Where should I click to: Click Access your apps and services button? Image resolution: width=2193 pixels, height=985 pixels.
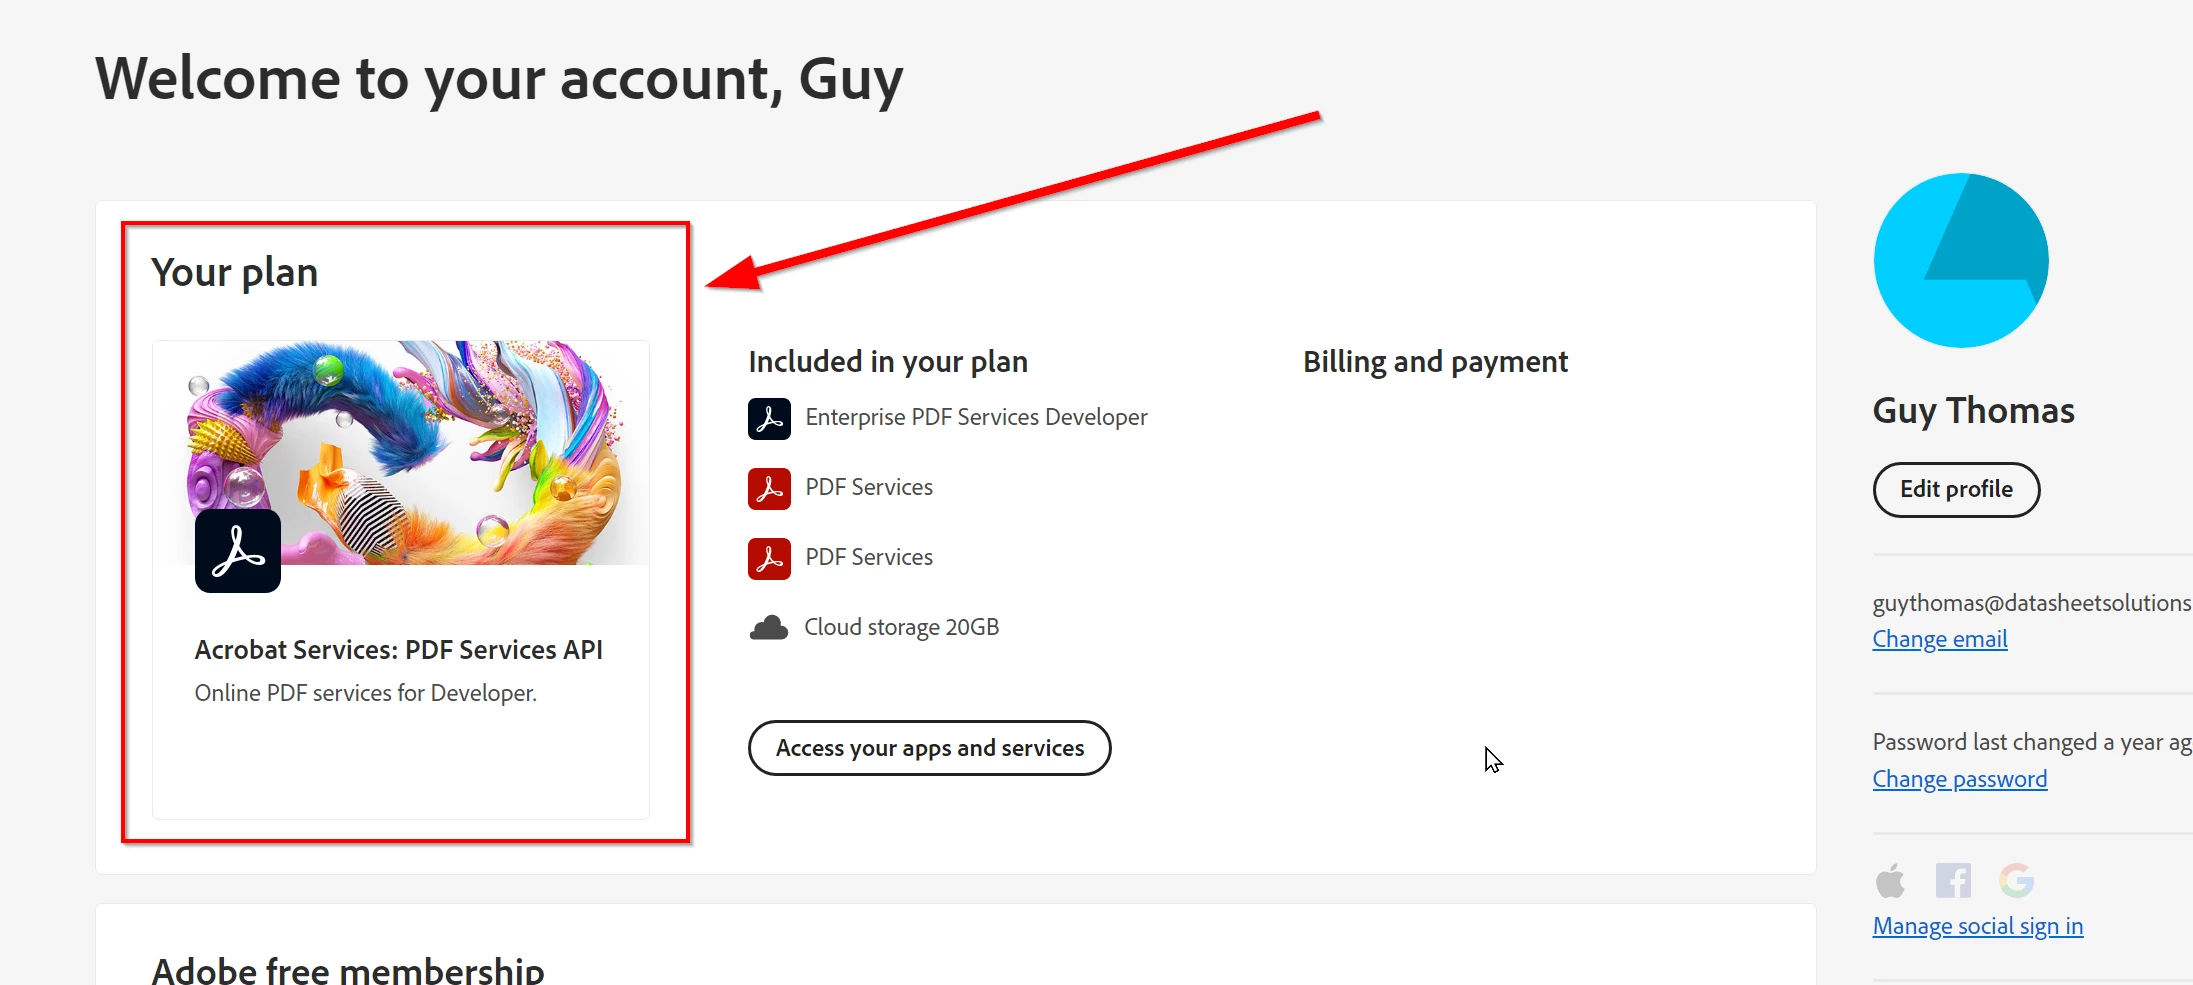point(929,748)
